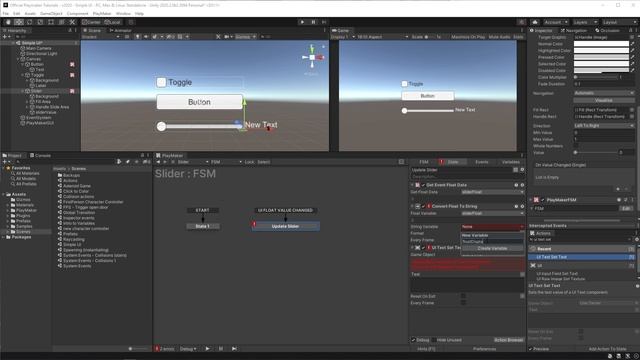The image size is (640, 360).
Task: Click the Preferences button in PlayMaker
Action: [484, 349]
